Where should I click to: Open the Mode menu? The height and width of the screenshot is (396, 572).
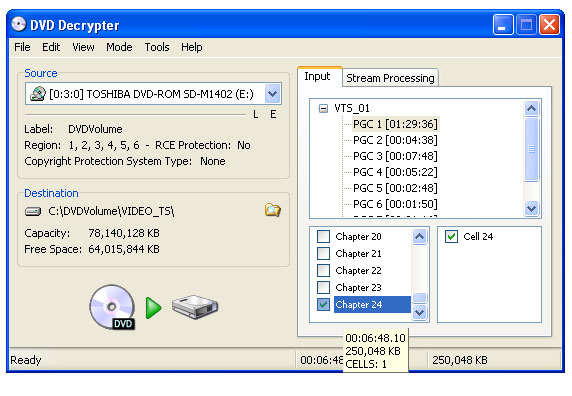click(119, 47)
